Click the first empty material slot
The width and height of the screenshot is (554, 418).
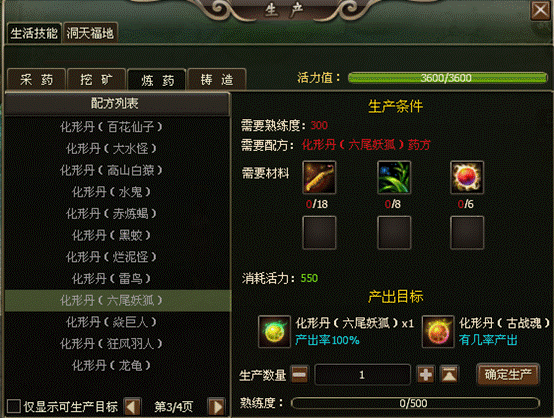click(319, 233)
